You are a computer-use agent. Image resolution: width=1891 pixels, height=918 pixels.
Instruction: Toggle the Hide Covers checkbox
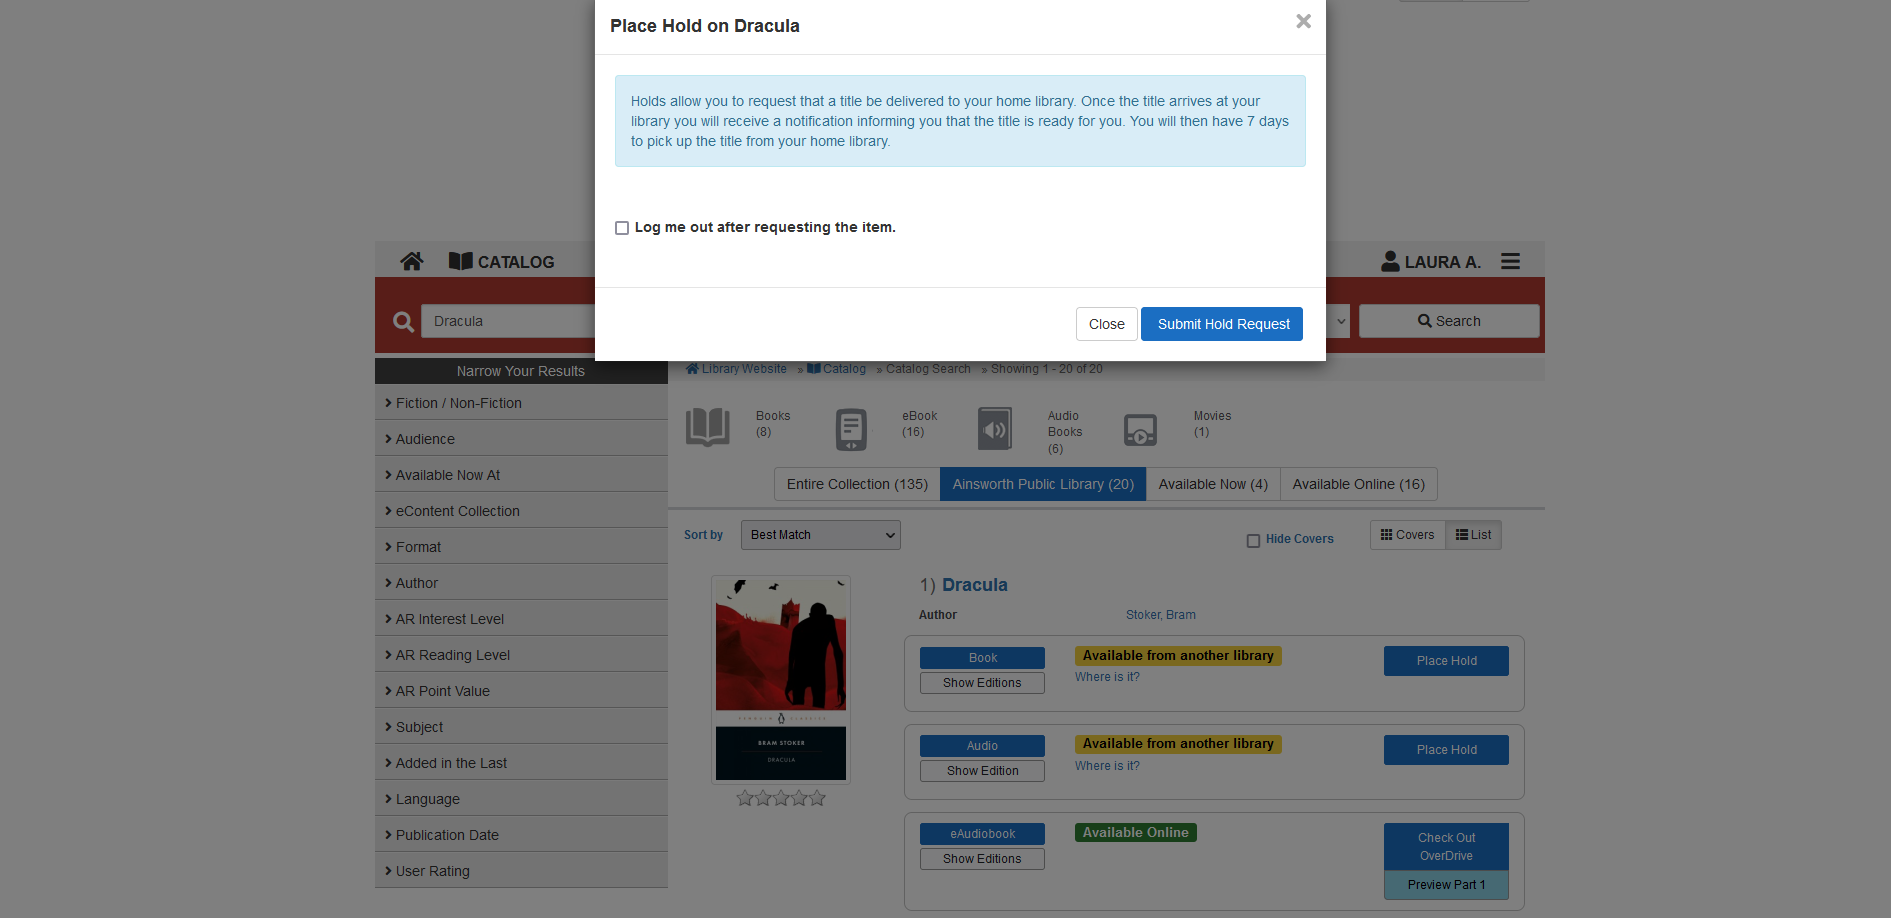tap(1253, 540)
